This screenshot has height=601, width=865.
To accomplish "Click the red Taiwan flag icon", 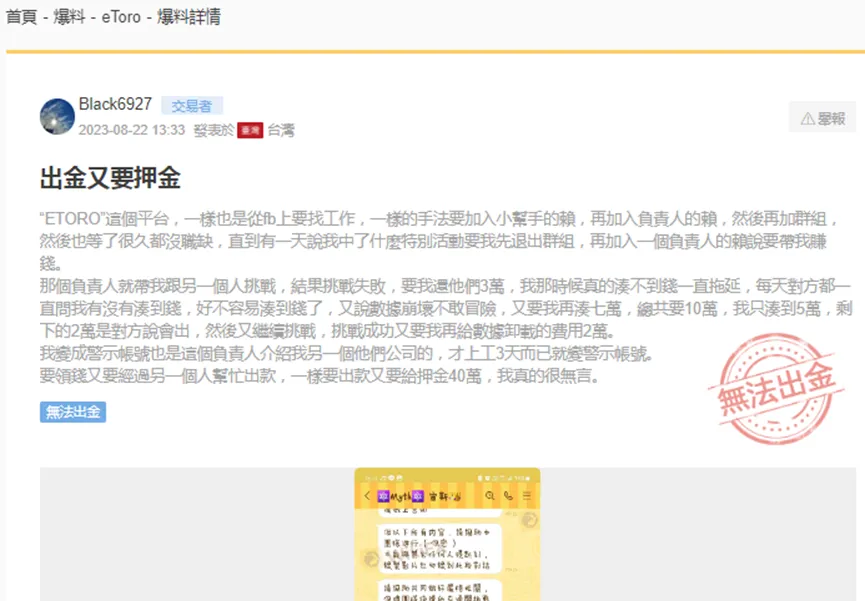I will click(x=250, y=130).
